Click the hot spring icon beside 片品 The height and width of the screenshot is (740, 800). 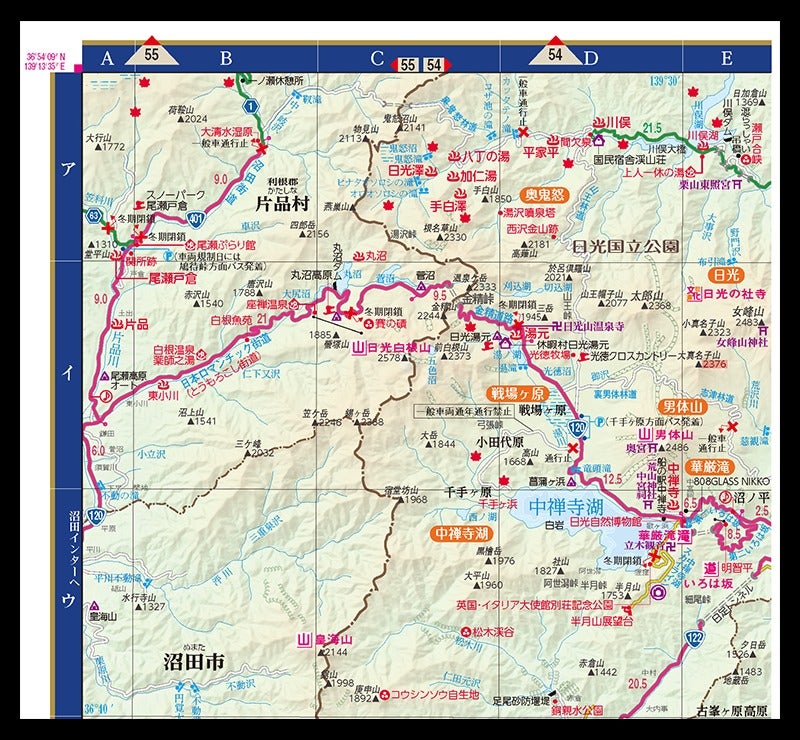pyautogui.click(x=117, y=324)
